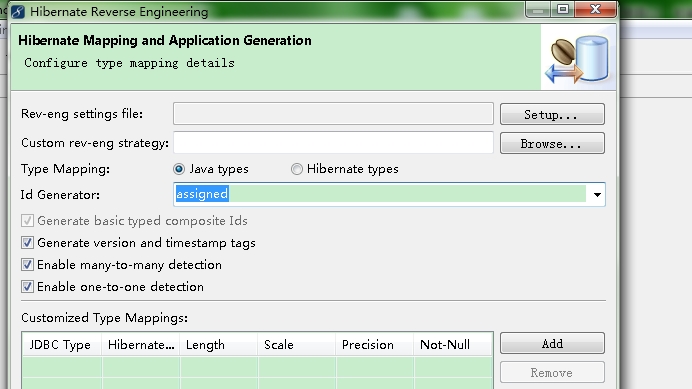Click the JDBC Type column header
Viewport: 692px width, 389px height.
[x=62, y=344]
